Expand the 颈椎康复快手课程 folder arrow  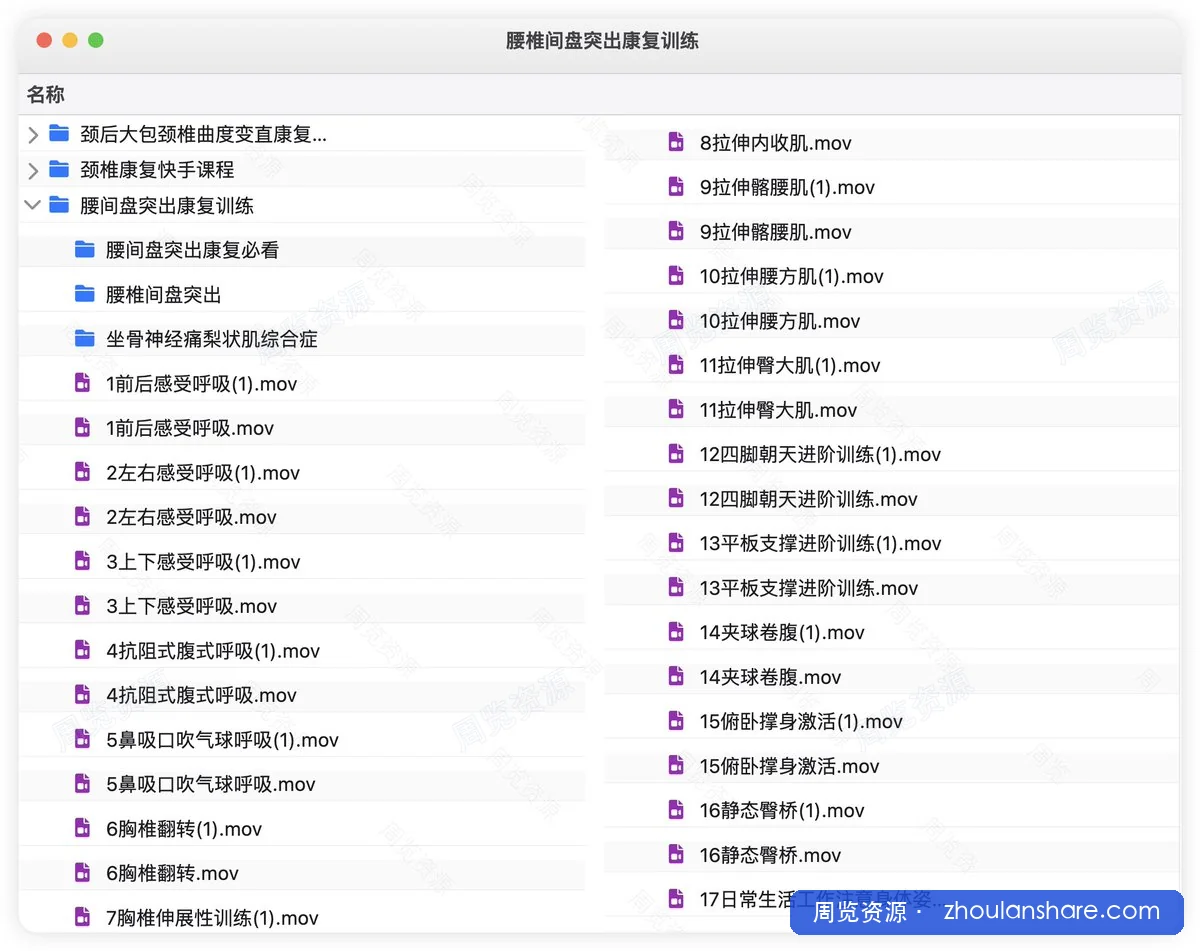[x=33, y=170]
